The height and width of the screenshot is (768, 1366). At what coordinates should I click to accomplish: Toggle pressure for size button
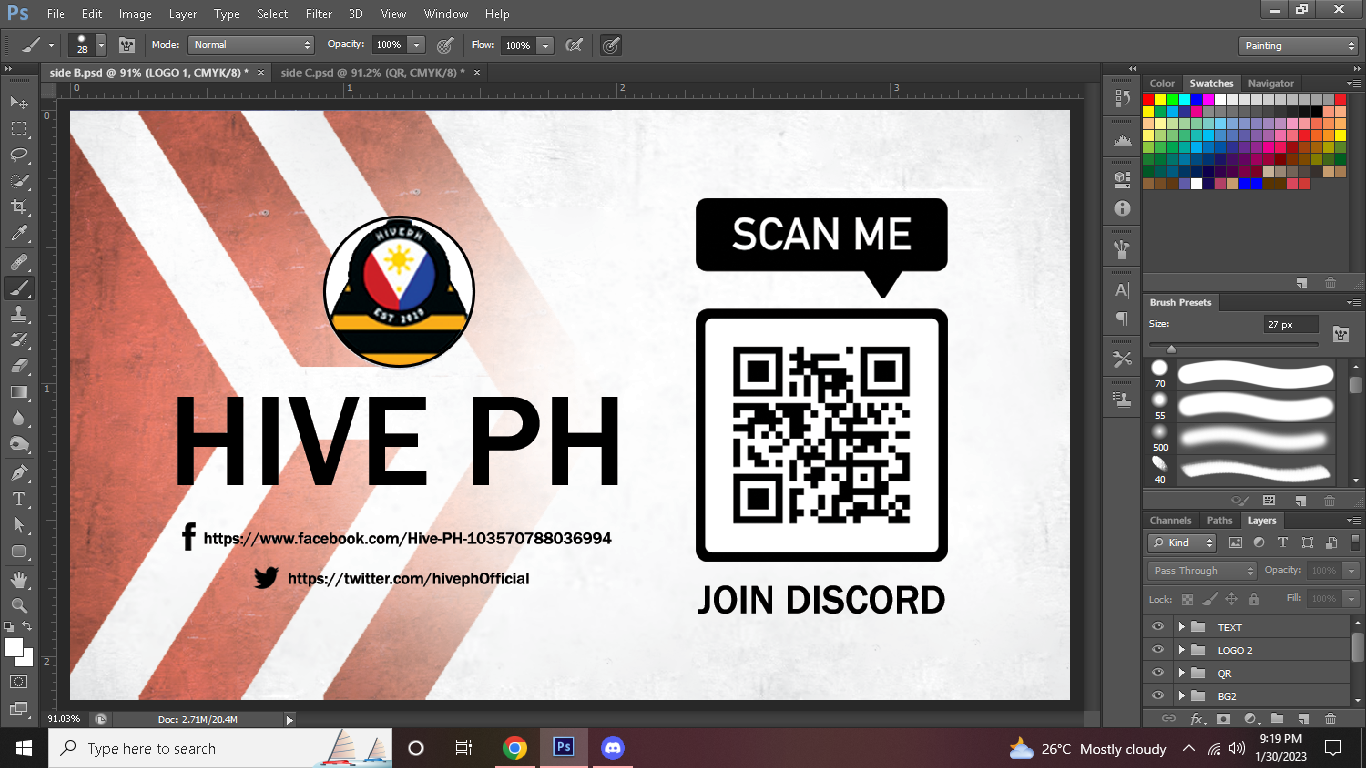coord(611,45)
